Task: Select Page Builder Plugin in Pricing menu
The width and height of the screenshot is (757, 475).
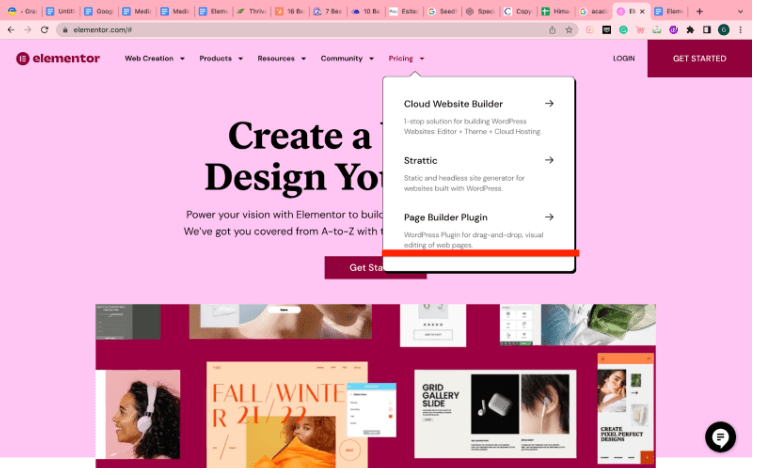Action: point(445,217)
